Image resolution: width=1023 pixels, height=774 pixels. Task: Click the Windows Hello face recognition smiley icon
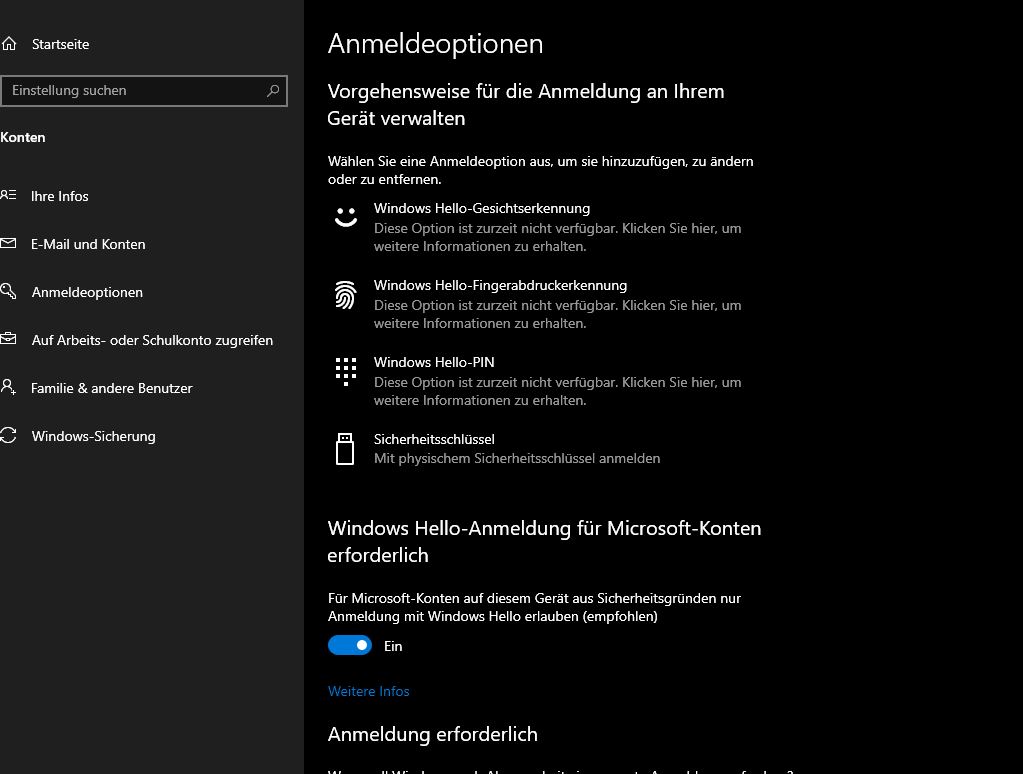pos(346,217)
